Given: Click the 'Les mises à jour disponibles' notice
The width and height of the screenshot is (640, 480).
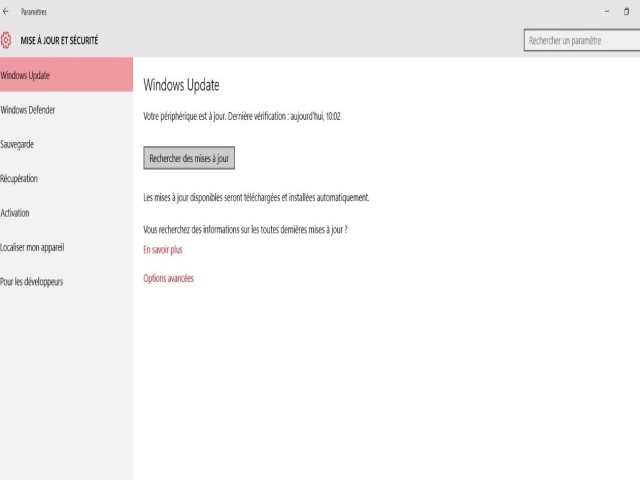Looking at the screenshot, I should 256,198.
